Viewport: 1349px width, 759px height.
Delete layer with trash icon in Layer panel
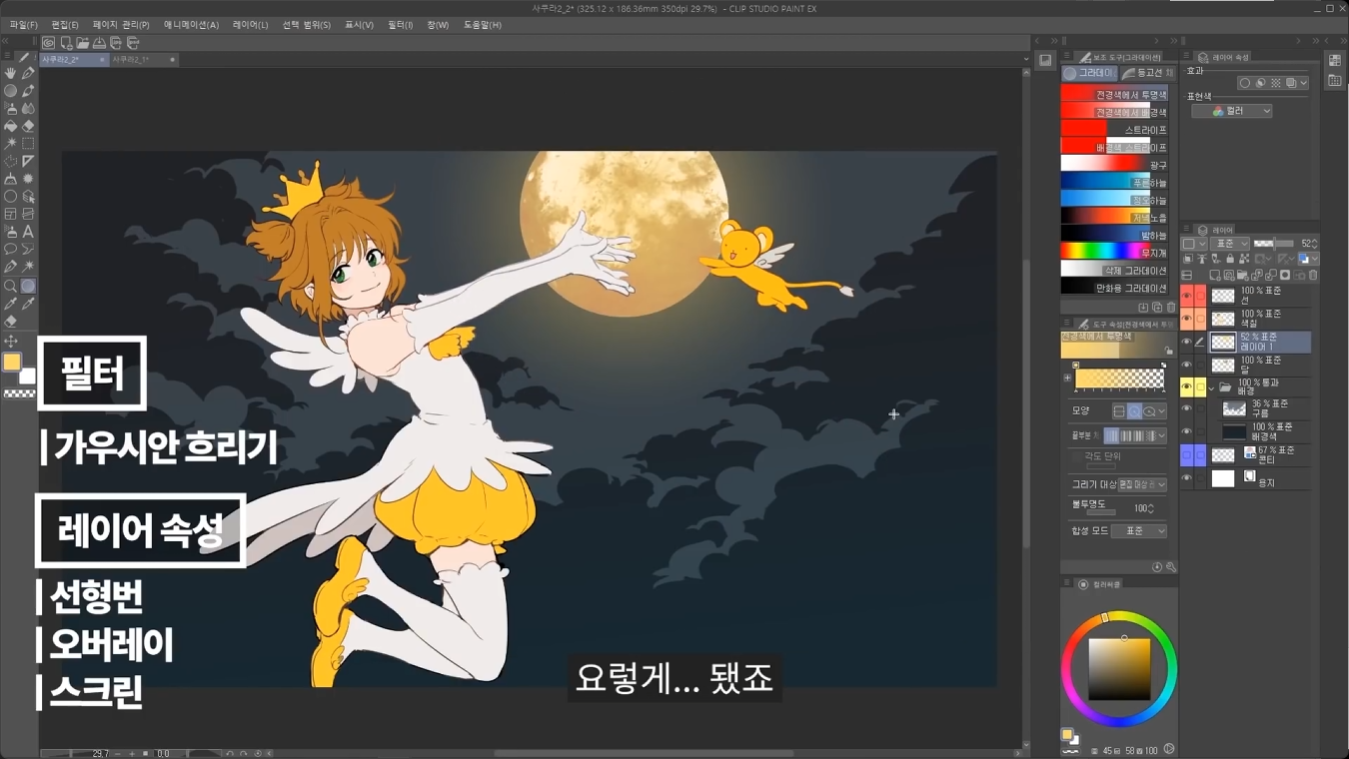point(1313,275)
